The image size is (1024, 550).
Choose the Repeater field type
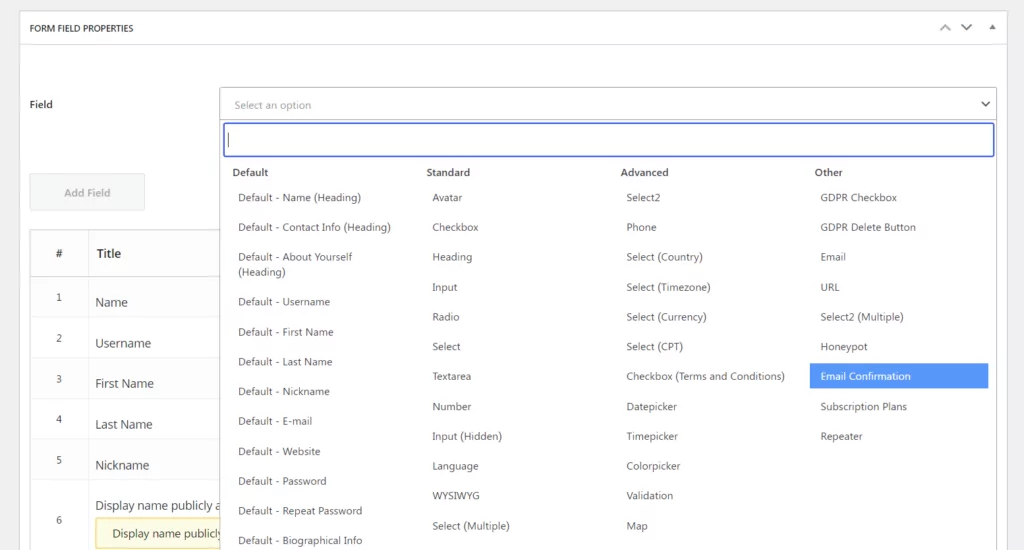coord(841,436)
